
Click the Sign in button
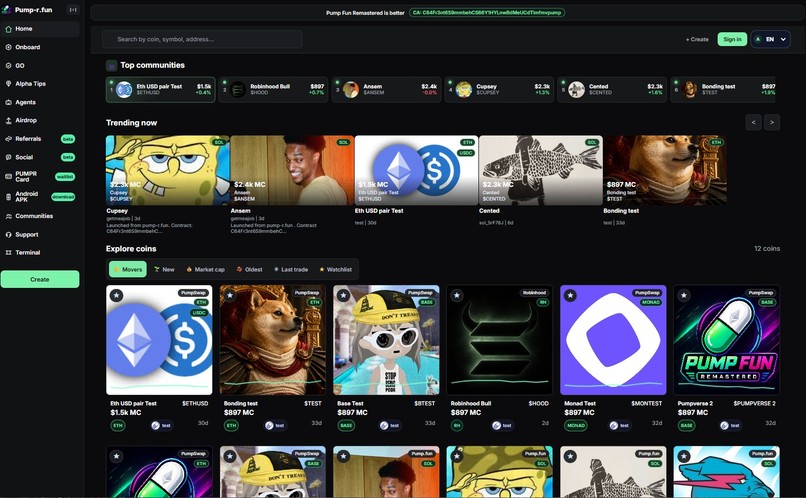(x=732, y=39)
